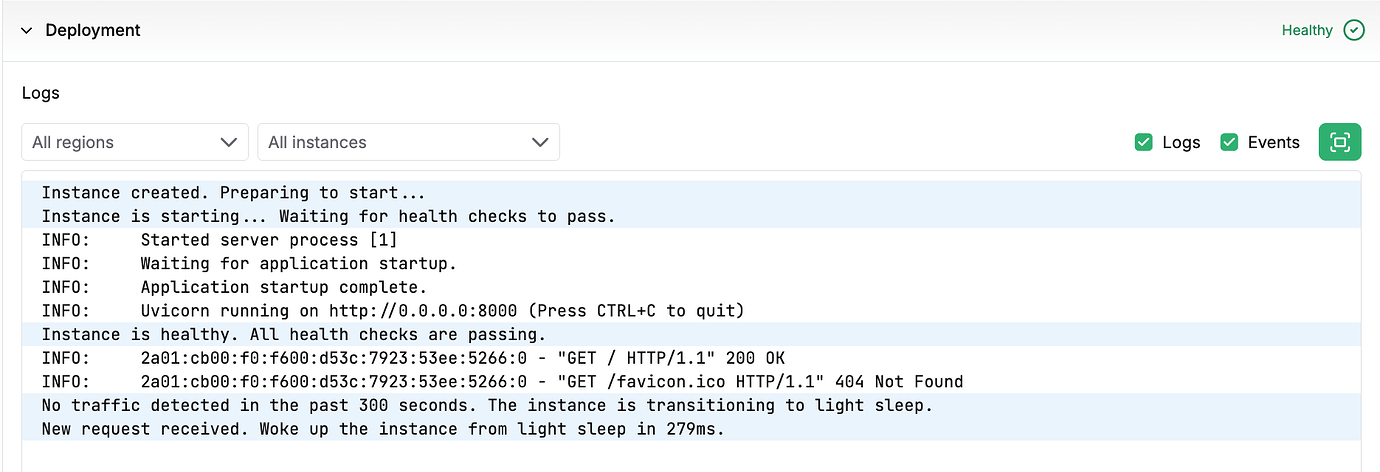Viewport: 1380px width, 472px height.
Task: Click the "Application startup complete" log line
Action: pyautogui.click(x=283, y=287)
